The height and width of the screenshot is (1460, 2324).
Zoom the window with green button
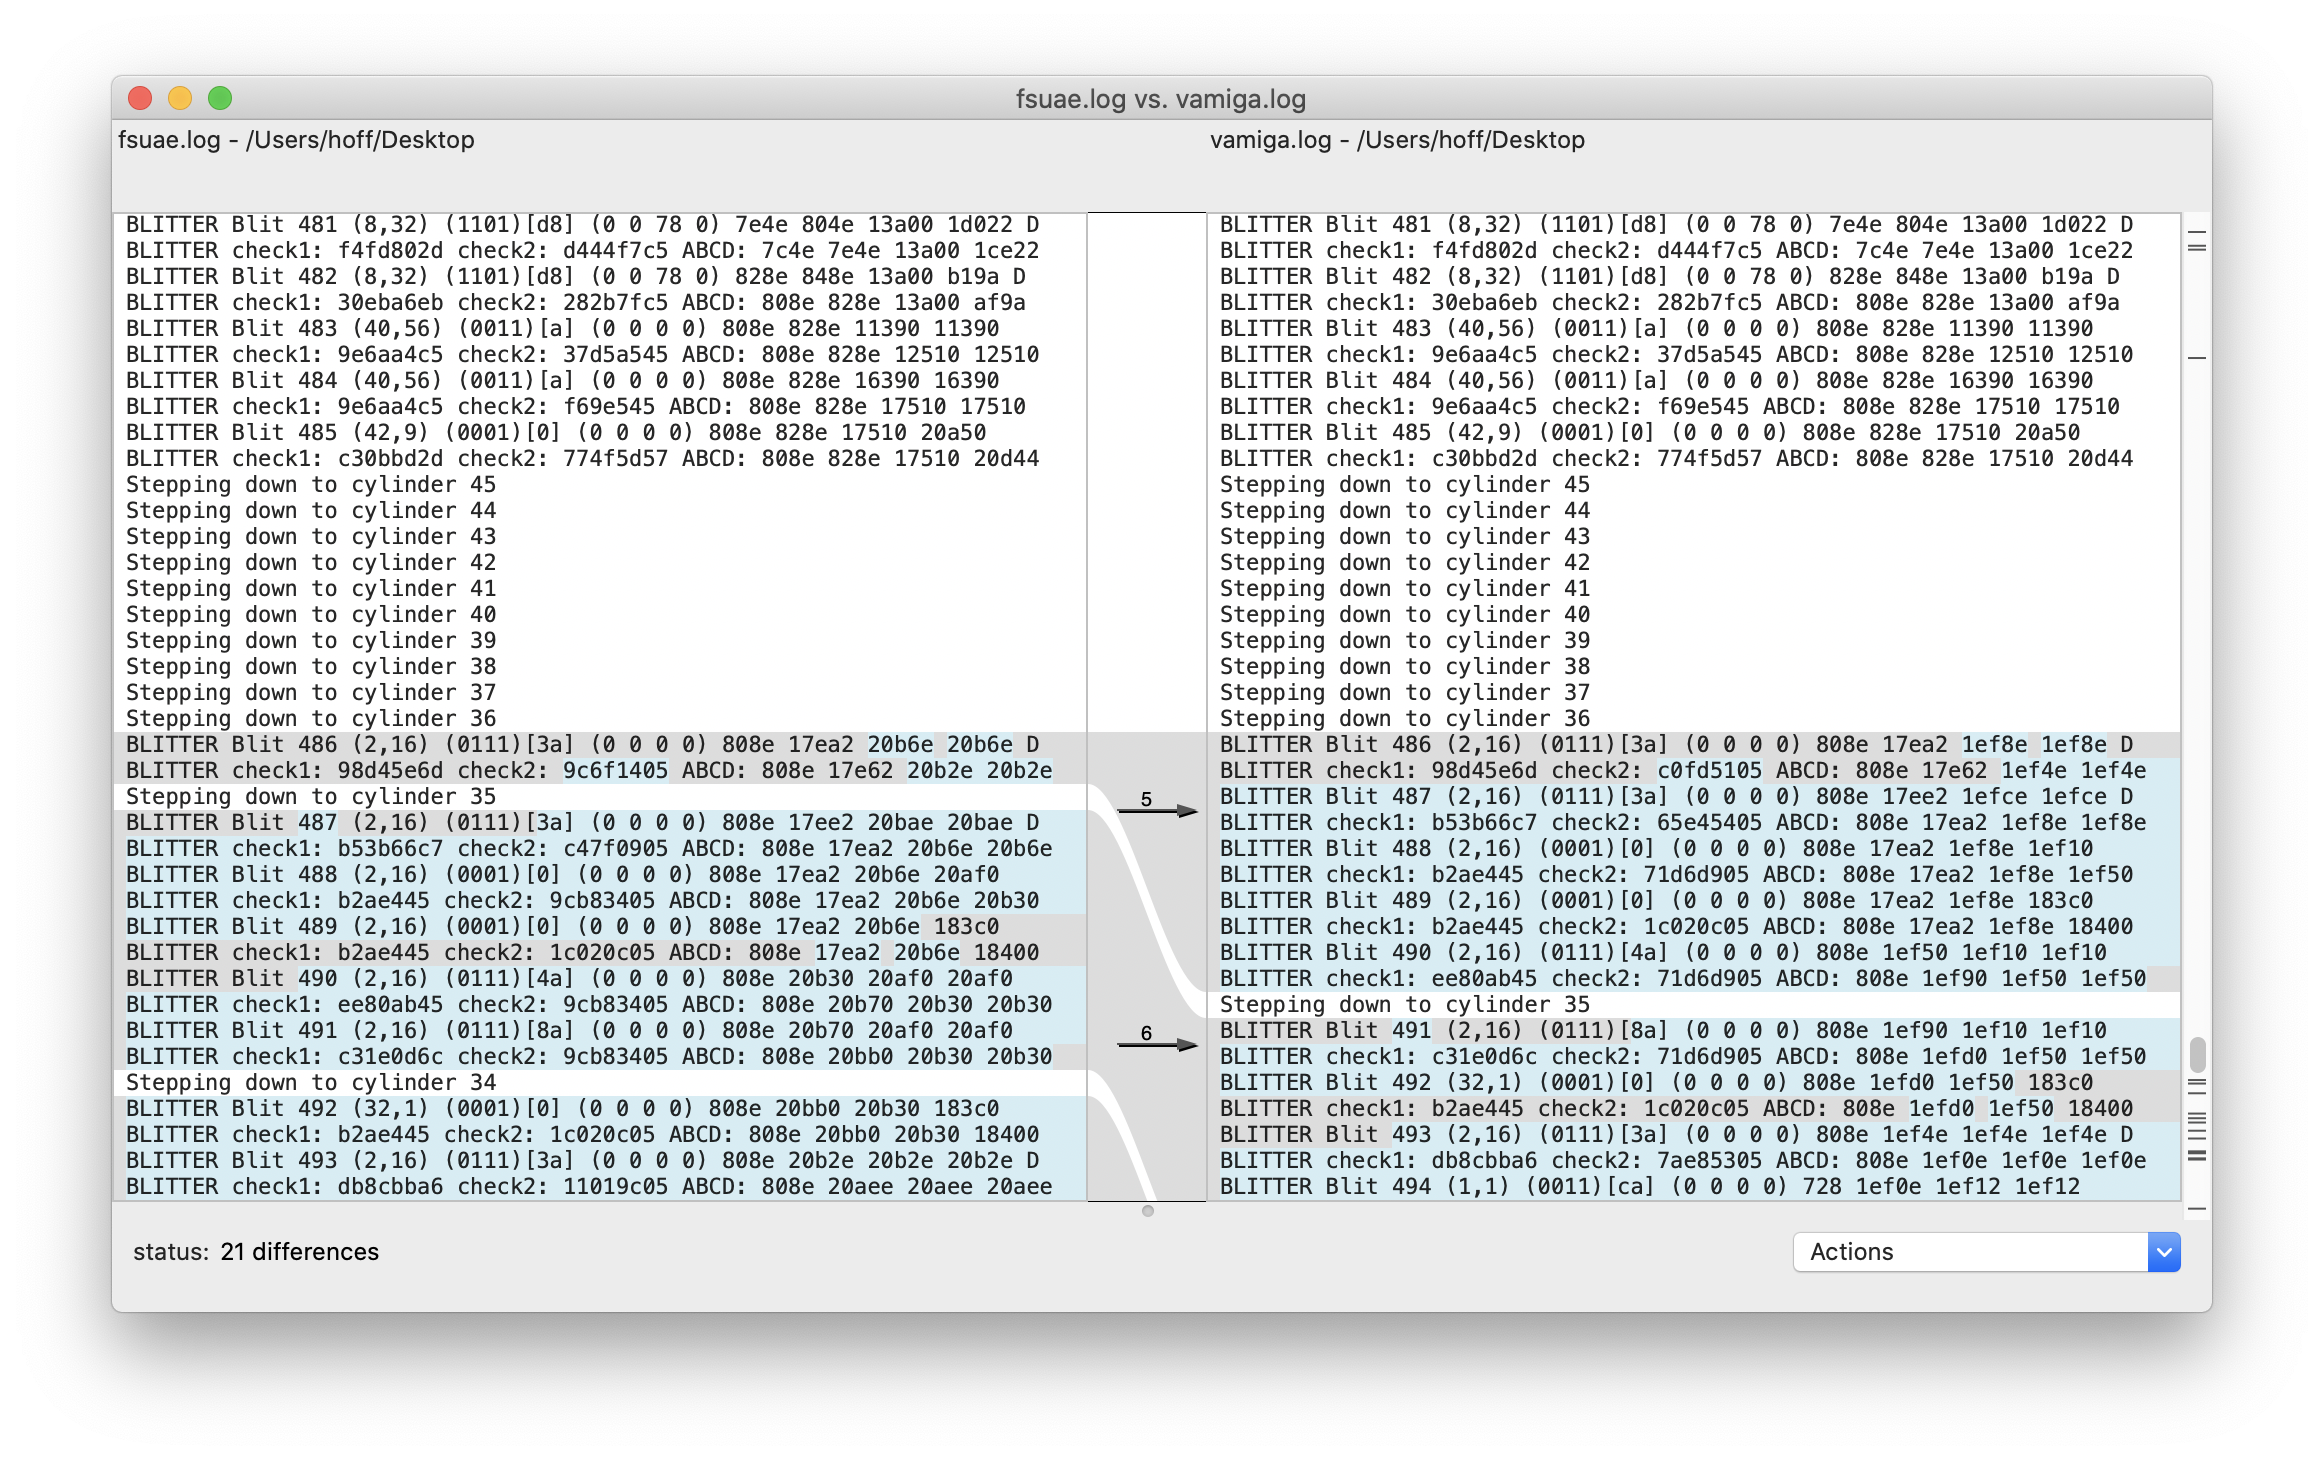point(220,98)
